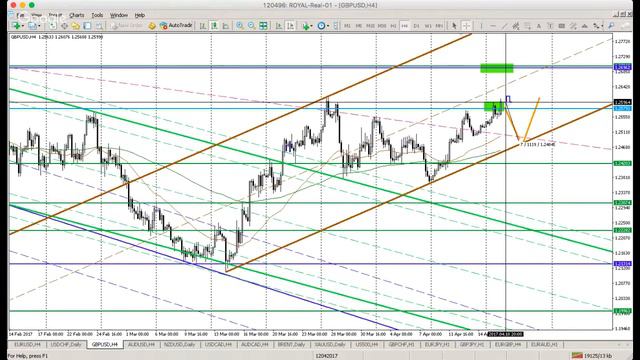Select the Fibonacci Retracement tool
640x360 pixels.
coord(527,26)
